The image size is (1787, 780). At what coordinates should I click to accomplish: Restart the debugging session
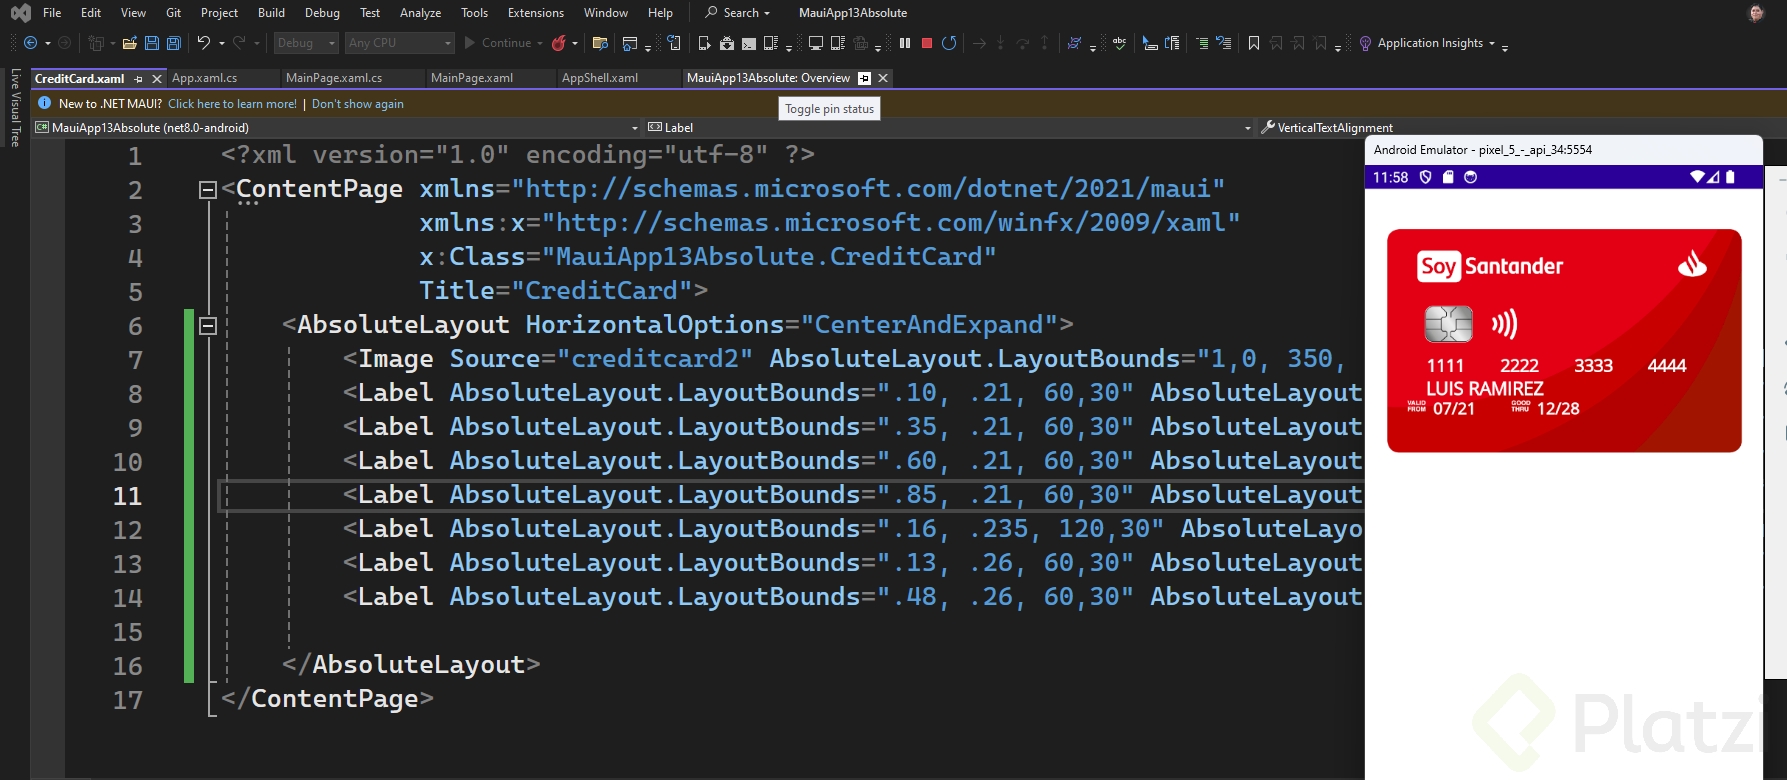click(x=949, y=43)
